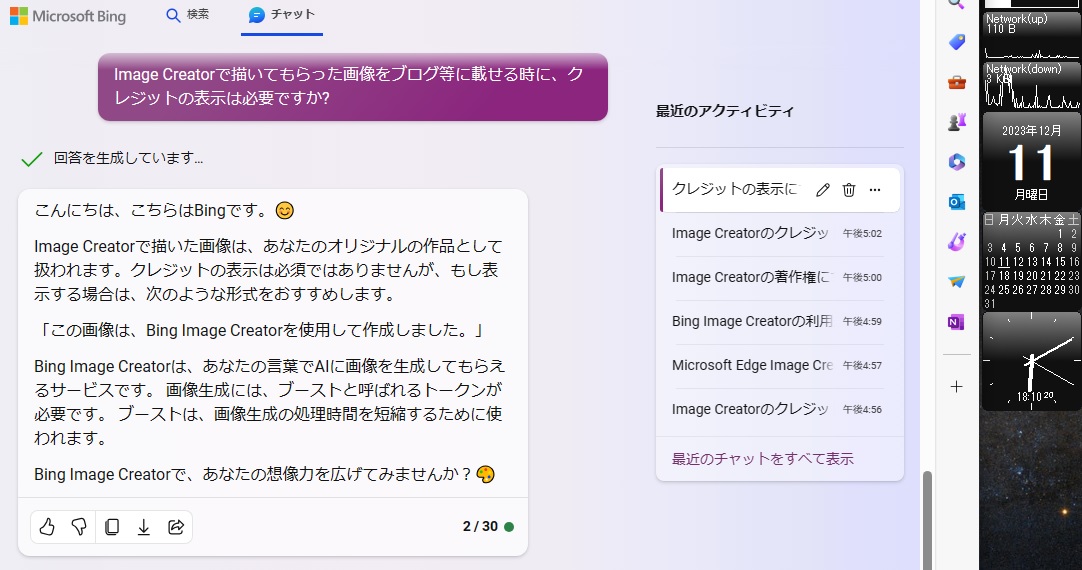Select the チャット chat tab
This screenshot has width=1082, height=570.
click(x=282, y=14)
